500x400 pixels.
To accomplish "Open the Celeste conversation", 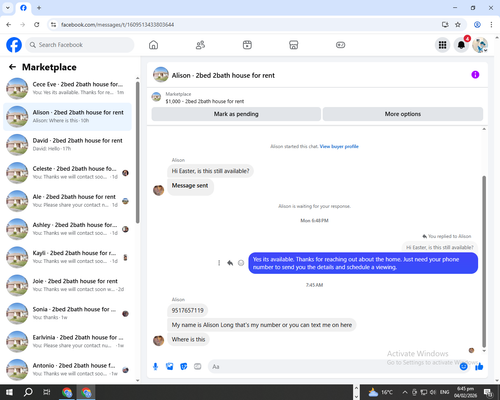I will click(67, 173).
